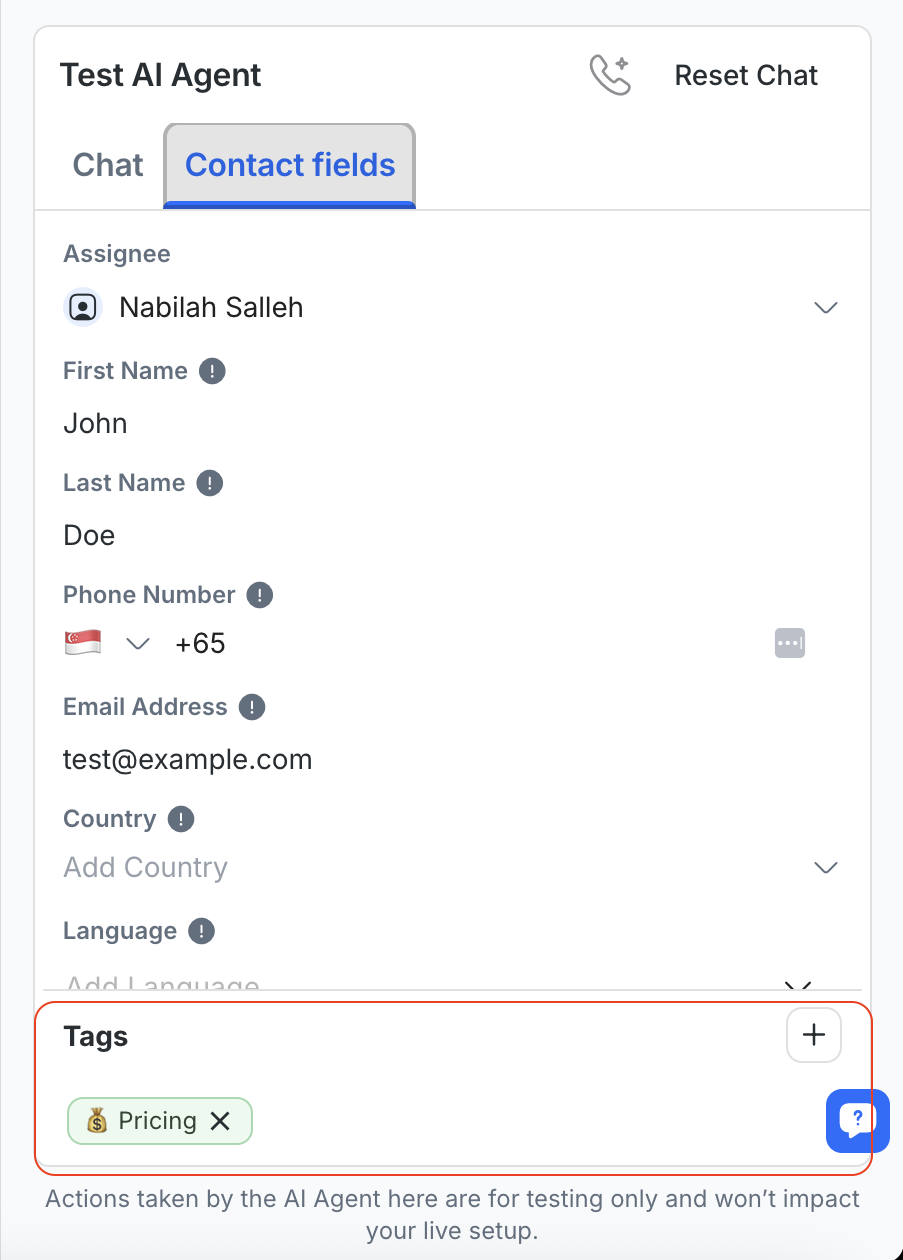Open the help chat bubble icon
903x1260 pixels.
point(857,1120)
